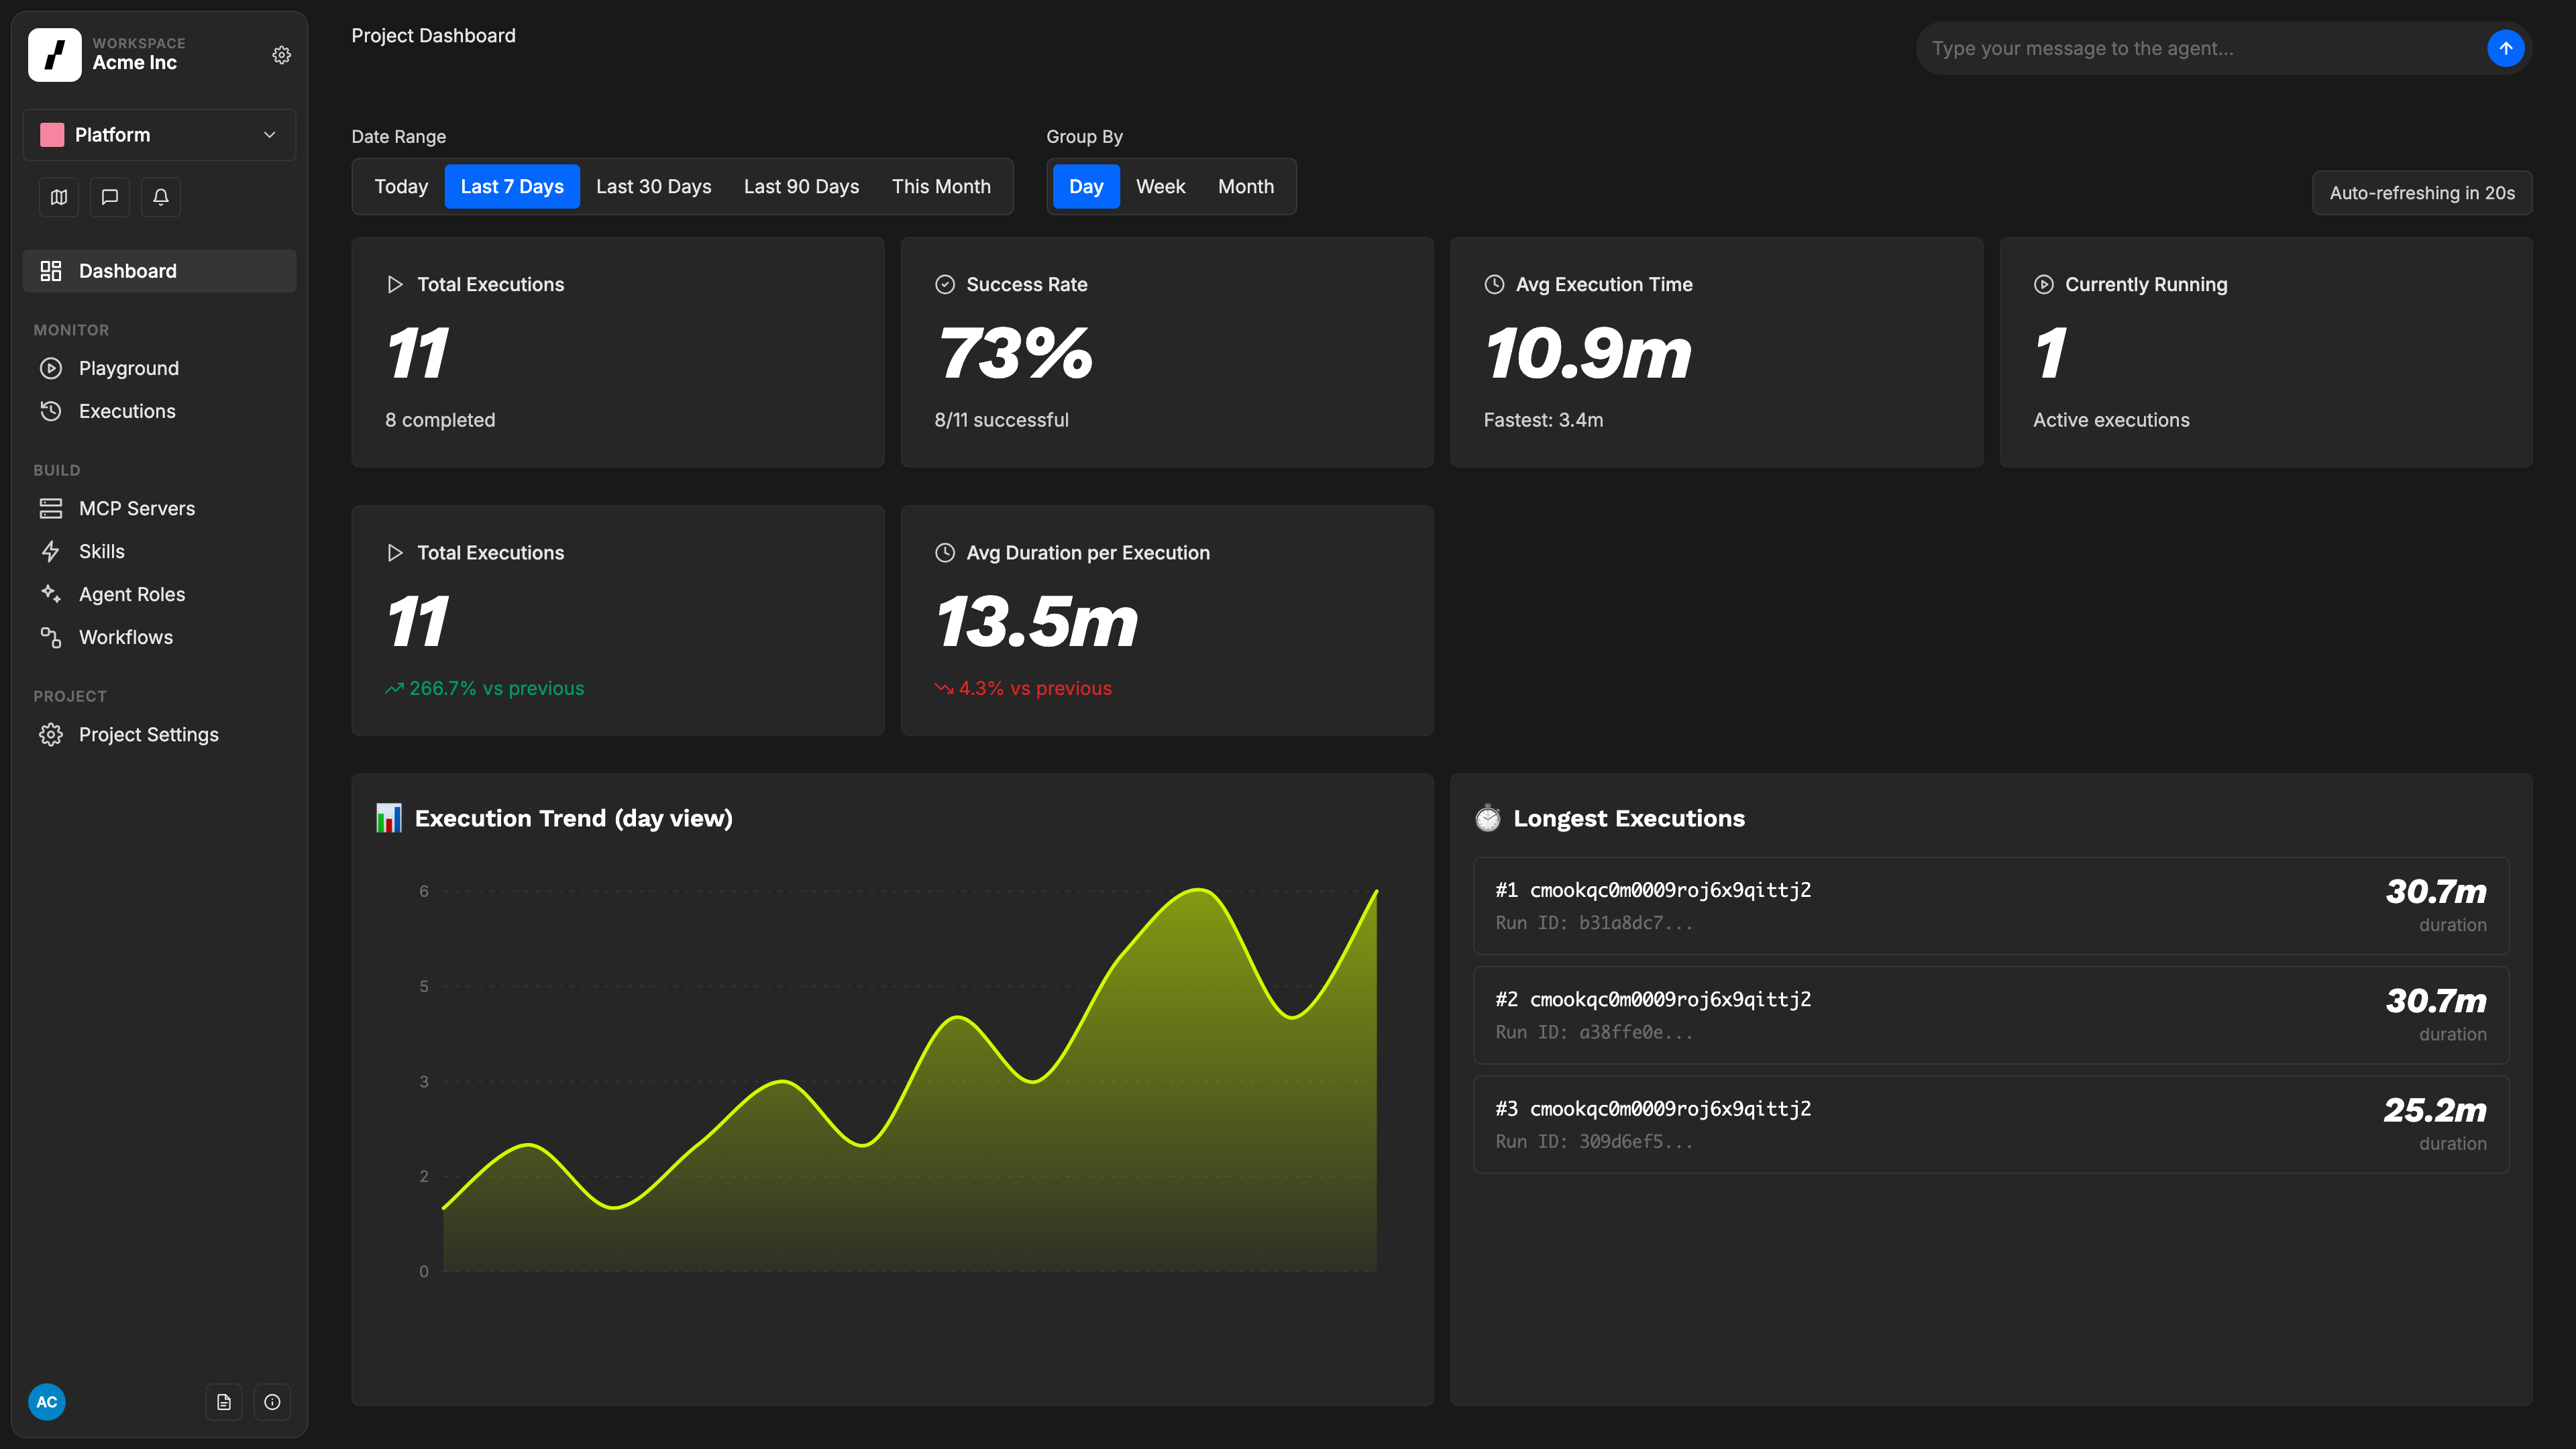The height and width of the screenshot is (1449, 2576).
Task: Go to Playground page
Action: [160, 368]
